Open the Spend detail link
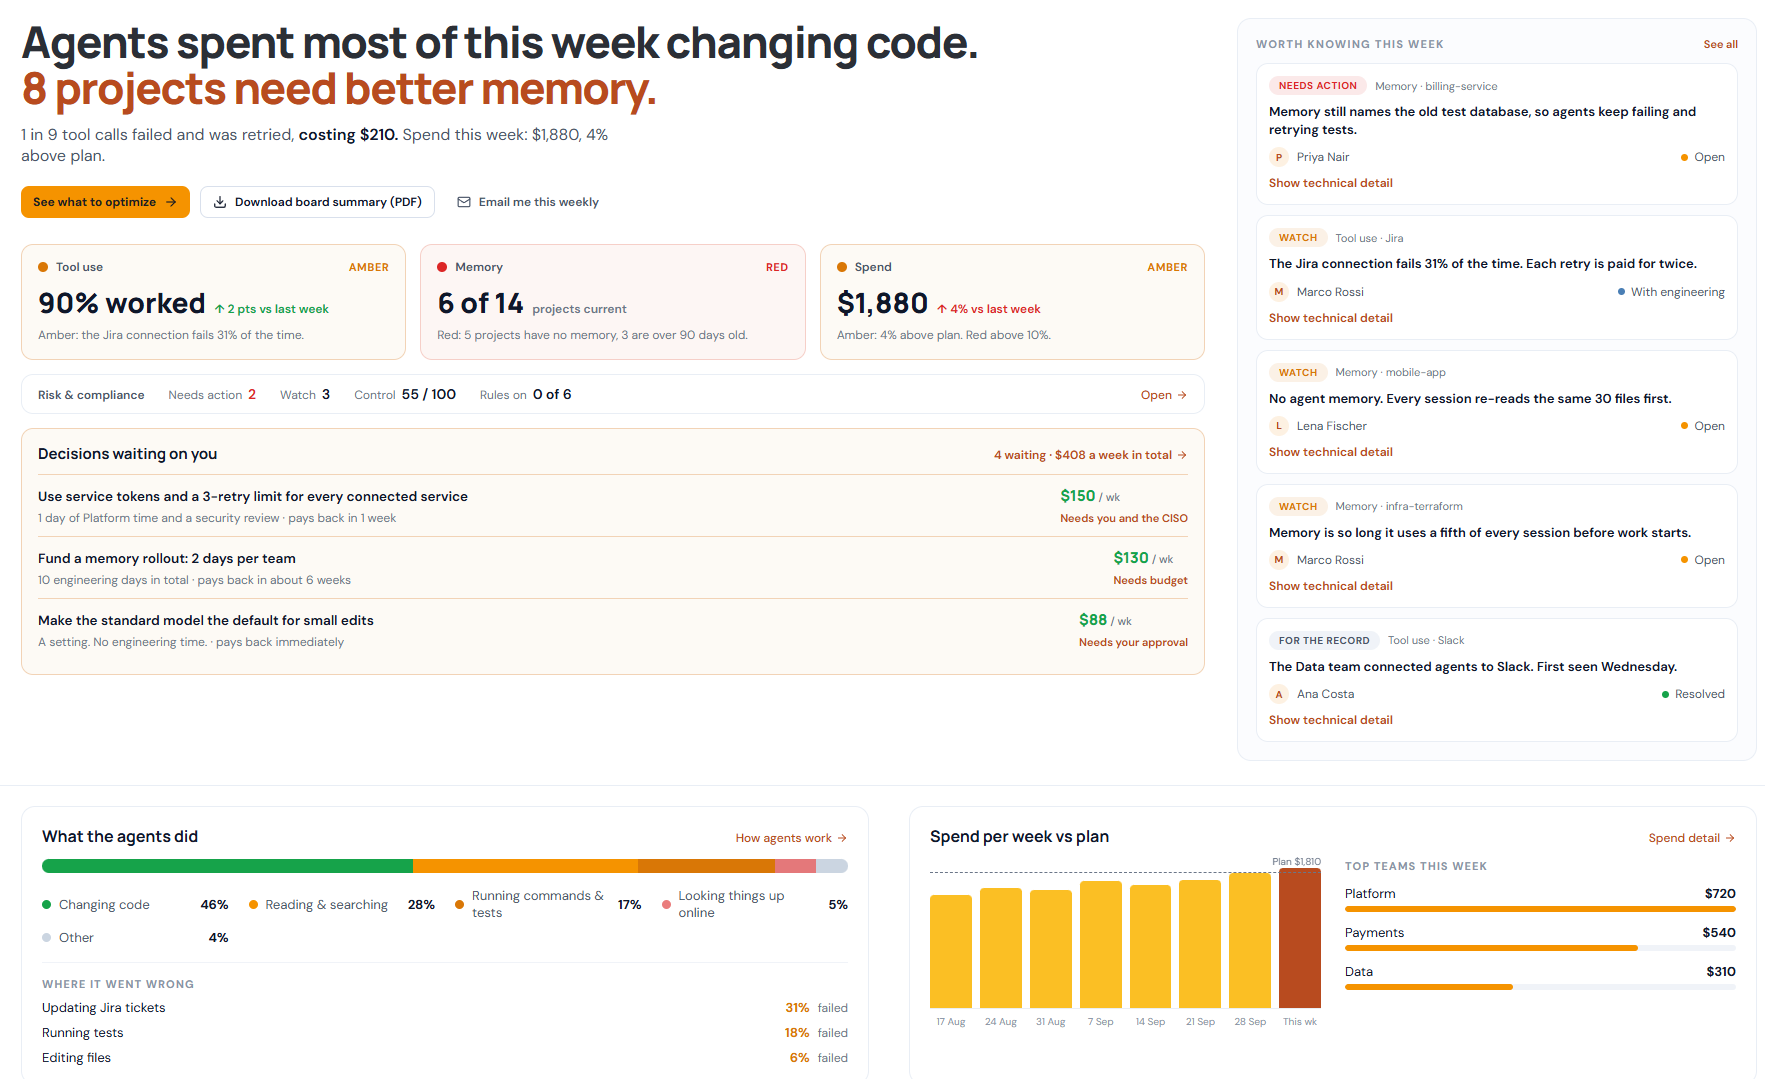Image resolution: width=1765 pixels, height=1079 pixels. point(1692,838)
